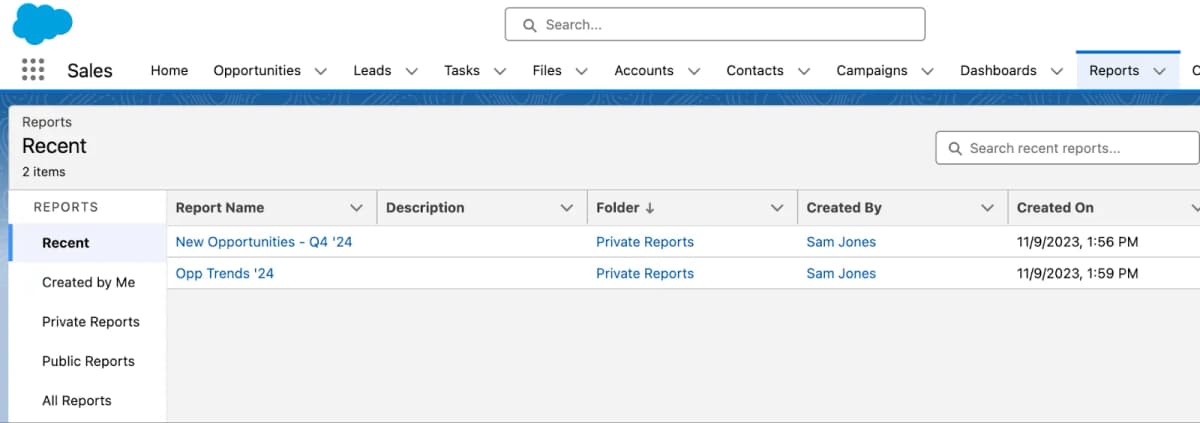Expand the Dashboards tab dropdown chevron
The height and width of the screenshot is (423, 1200).
[1057, 71]
